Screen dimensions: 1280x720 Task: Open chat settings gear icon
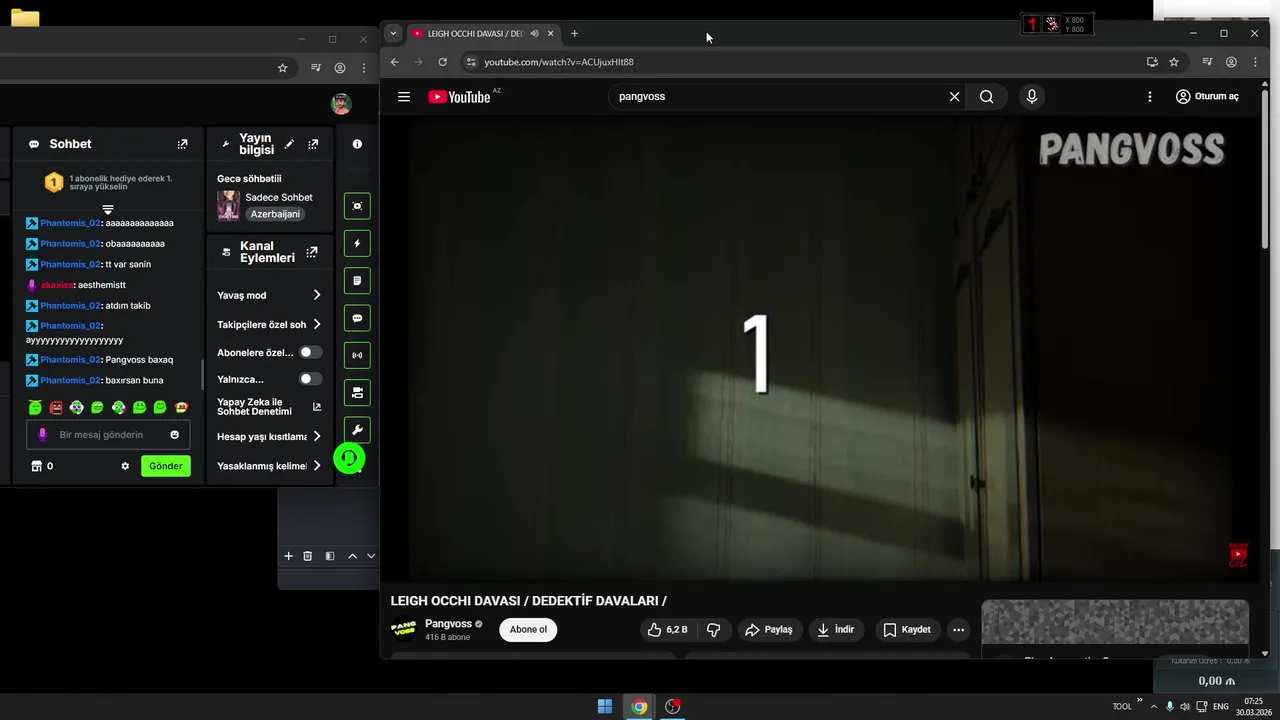[x=125, y=466]
